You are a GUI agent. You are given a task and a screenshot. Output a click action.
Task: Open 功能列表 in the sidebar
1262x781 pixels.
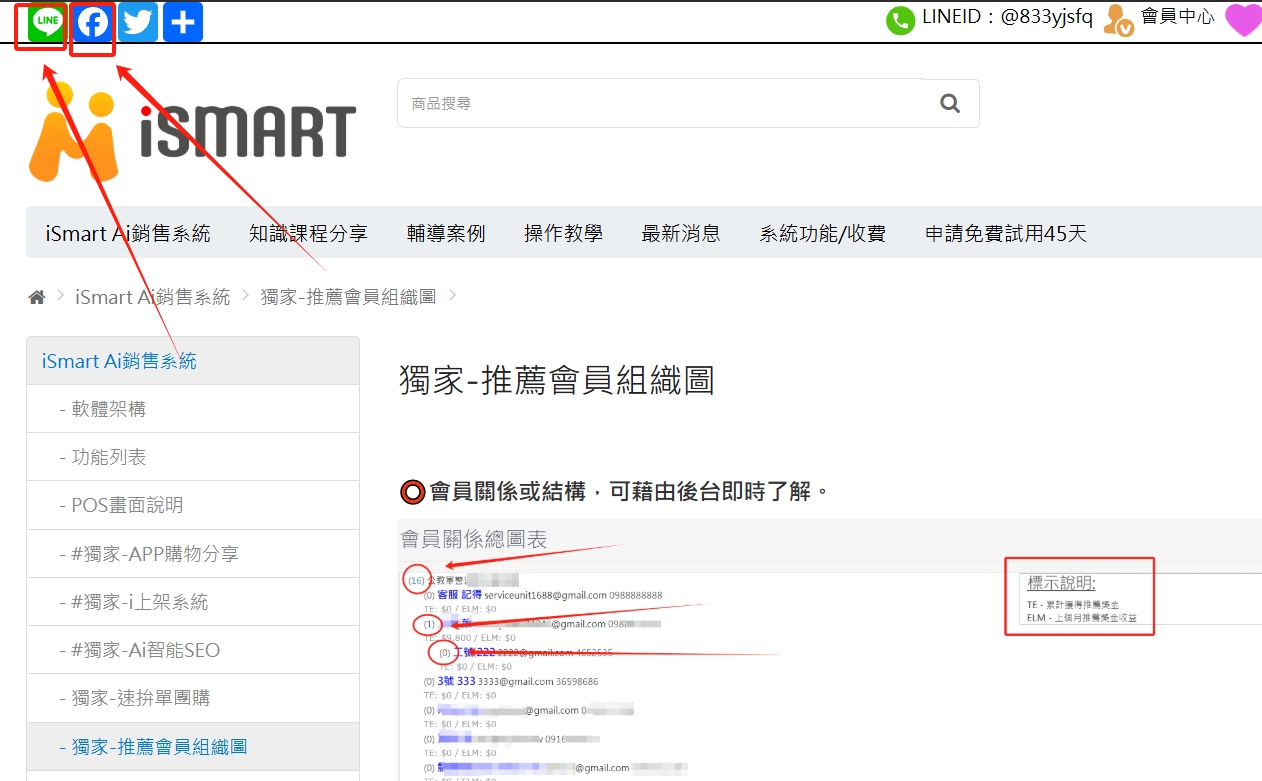click(x=193, y=457)
